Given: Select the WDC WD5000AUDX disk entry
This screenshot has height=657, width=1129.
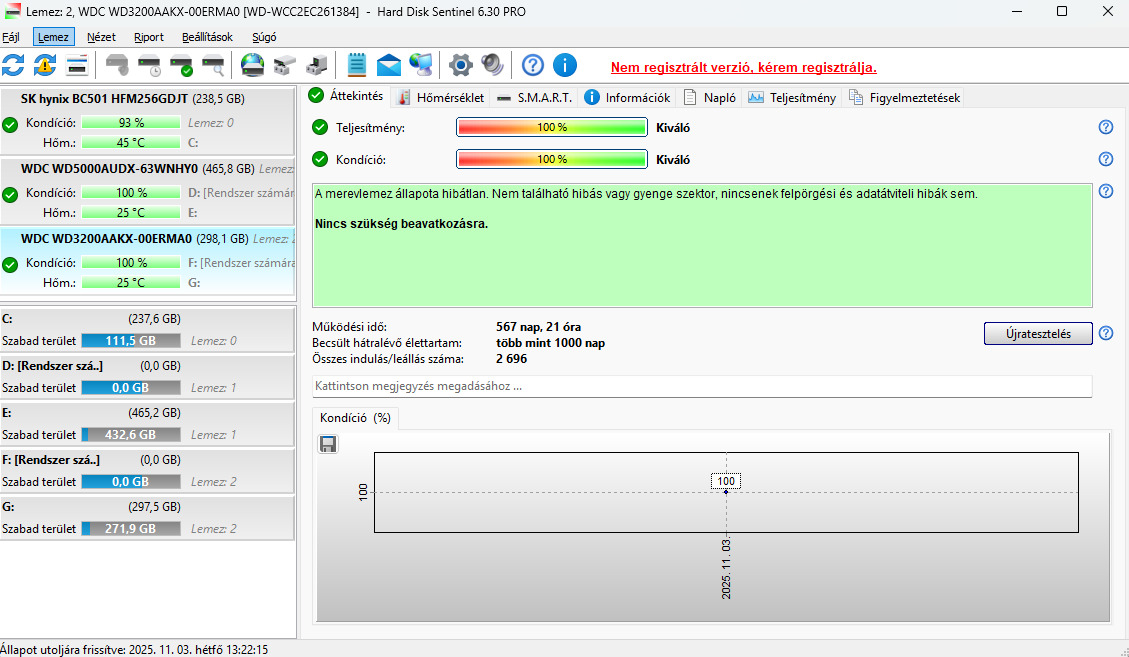Looking at the screenshot, I should coord(148,191).
